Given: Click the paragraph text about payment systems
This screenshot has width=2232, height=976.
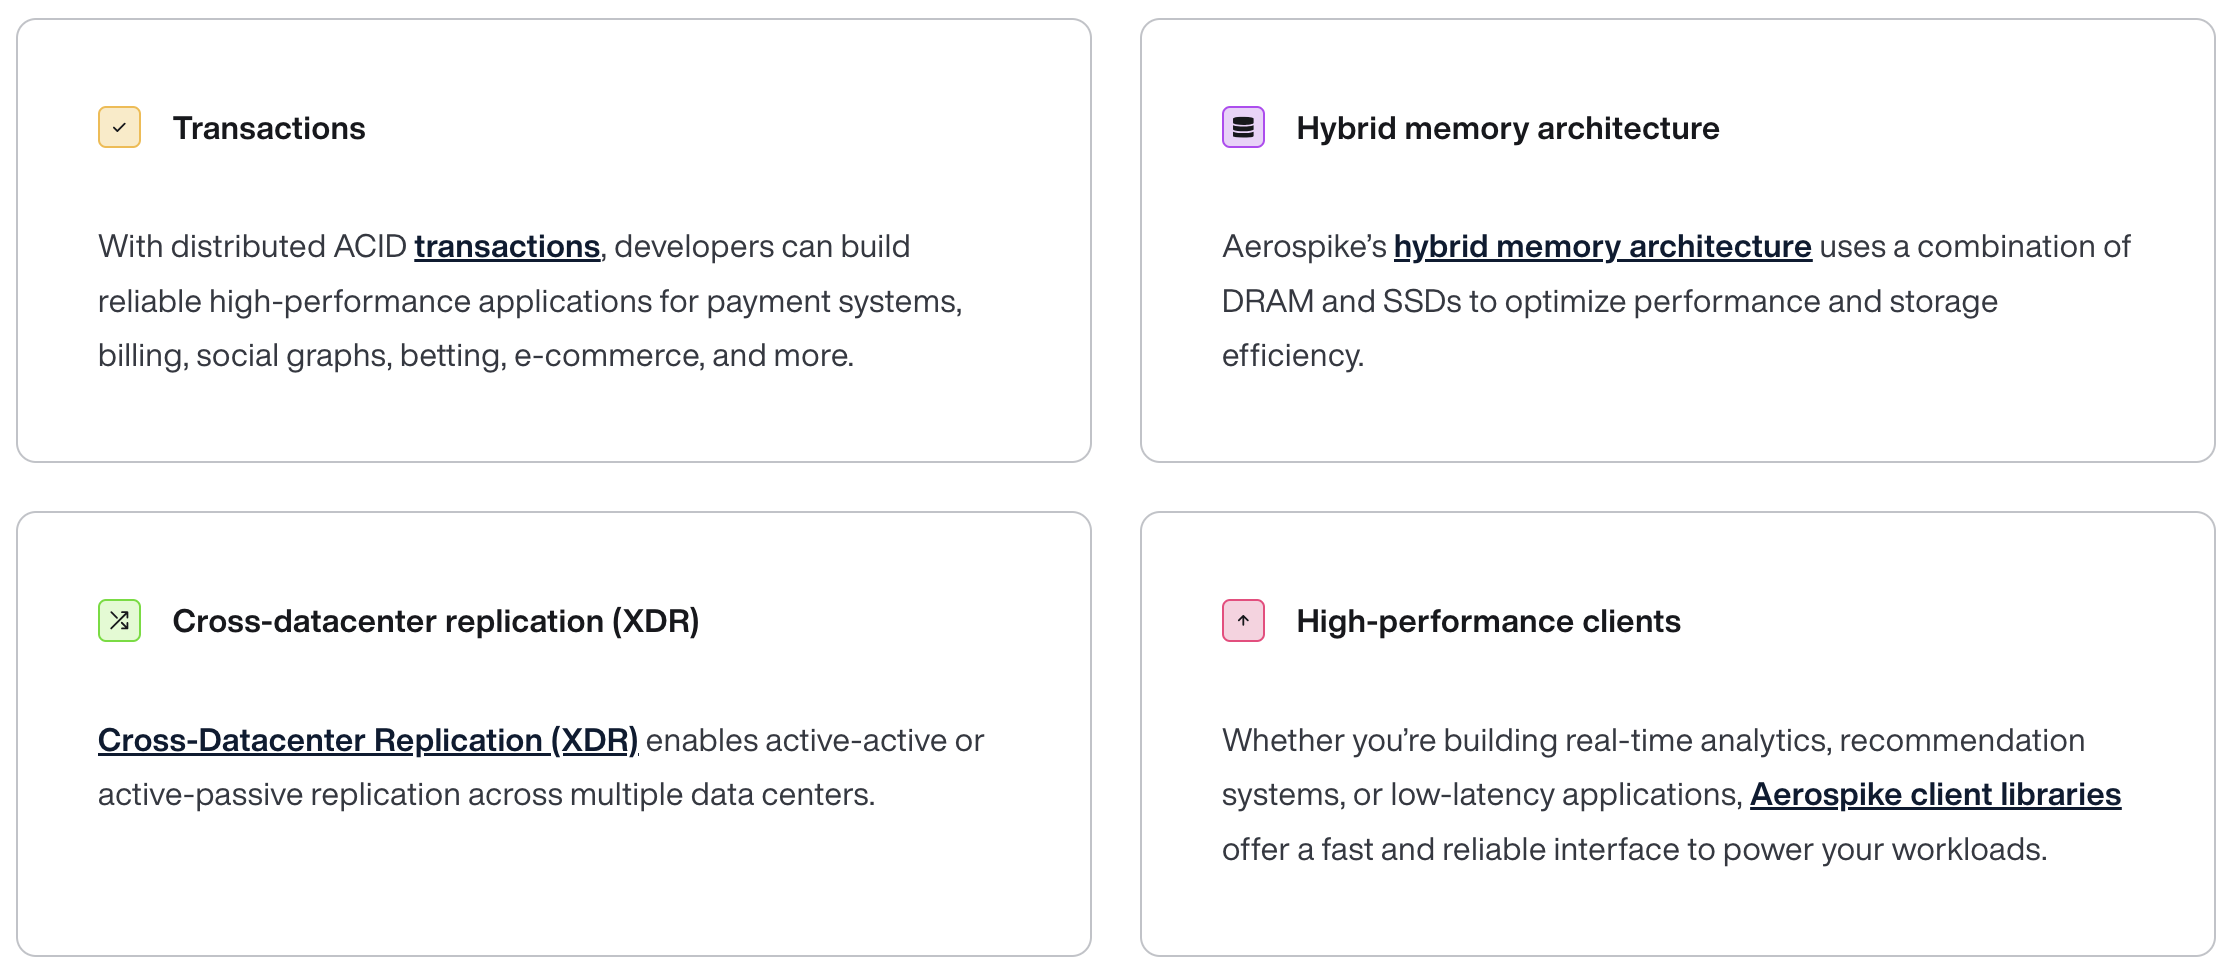Looking at the screenshot, I should tap(530, 302).
